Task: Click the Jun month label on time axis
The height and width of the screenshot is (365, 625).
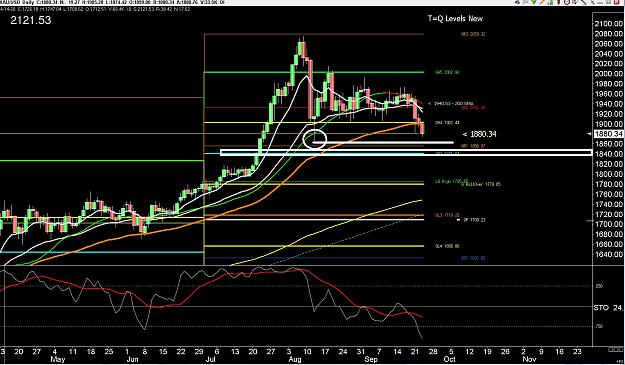Action: coord(132,359)
